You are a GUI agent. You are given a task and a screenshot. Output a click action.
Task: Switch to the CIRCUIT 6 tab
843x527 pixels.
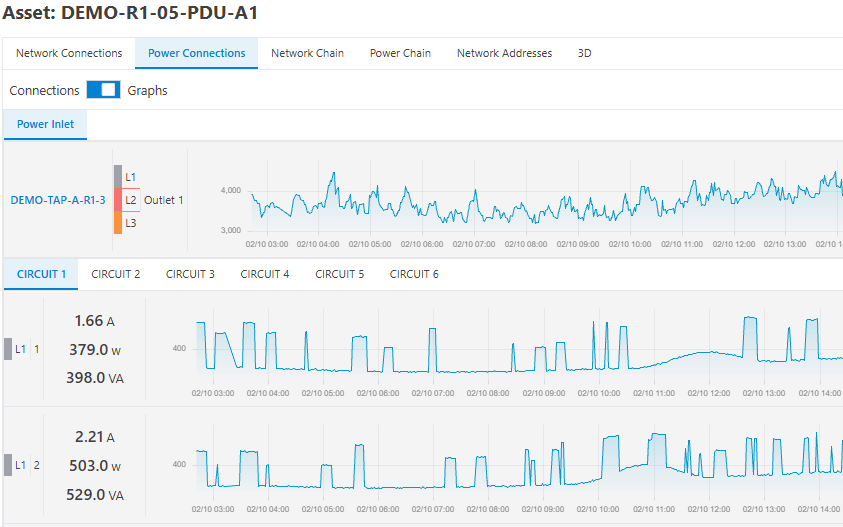[x=414, y=274]
